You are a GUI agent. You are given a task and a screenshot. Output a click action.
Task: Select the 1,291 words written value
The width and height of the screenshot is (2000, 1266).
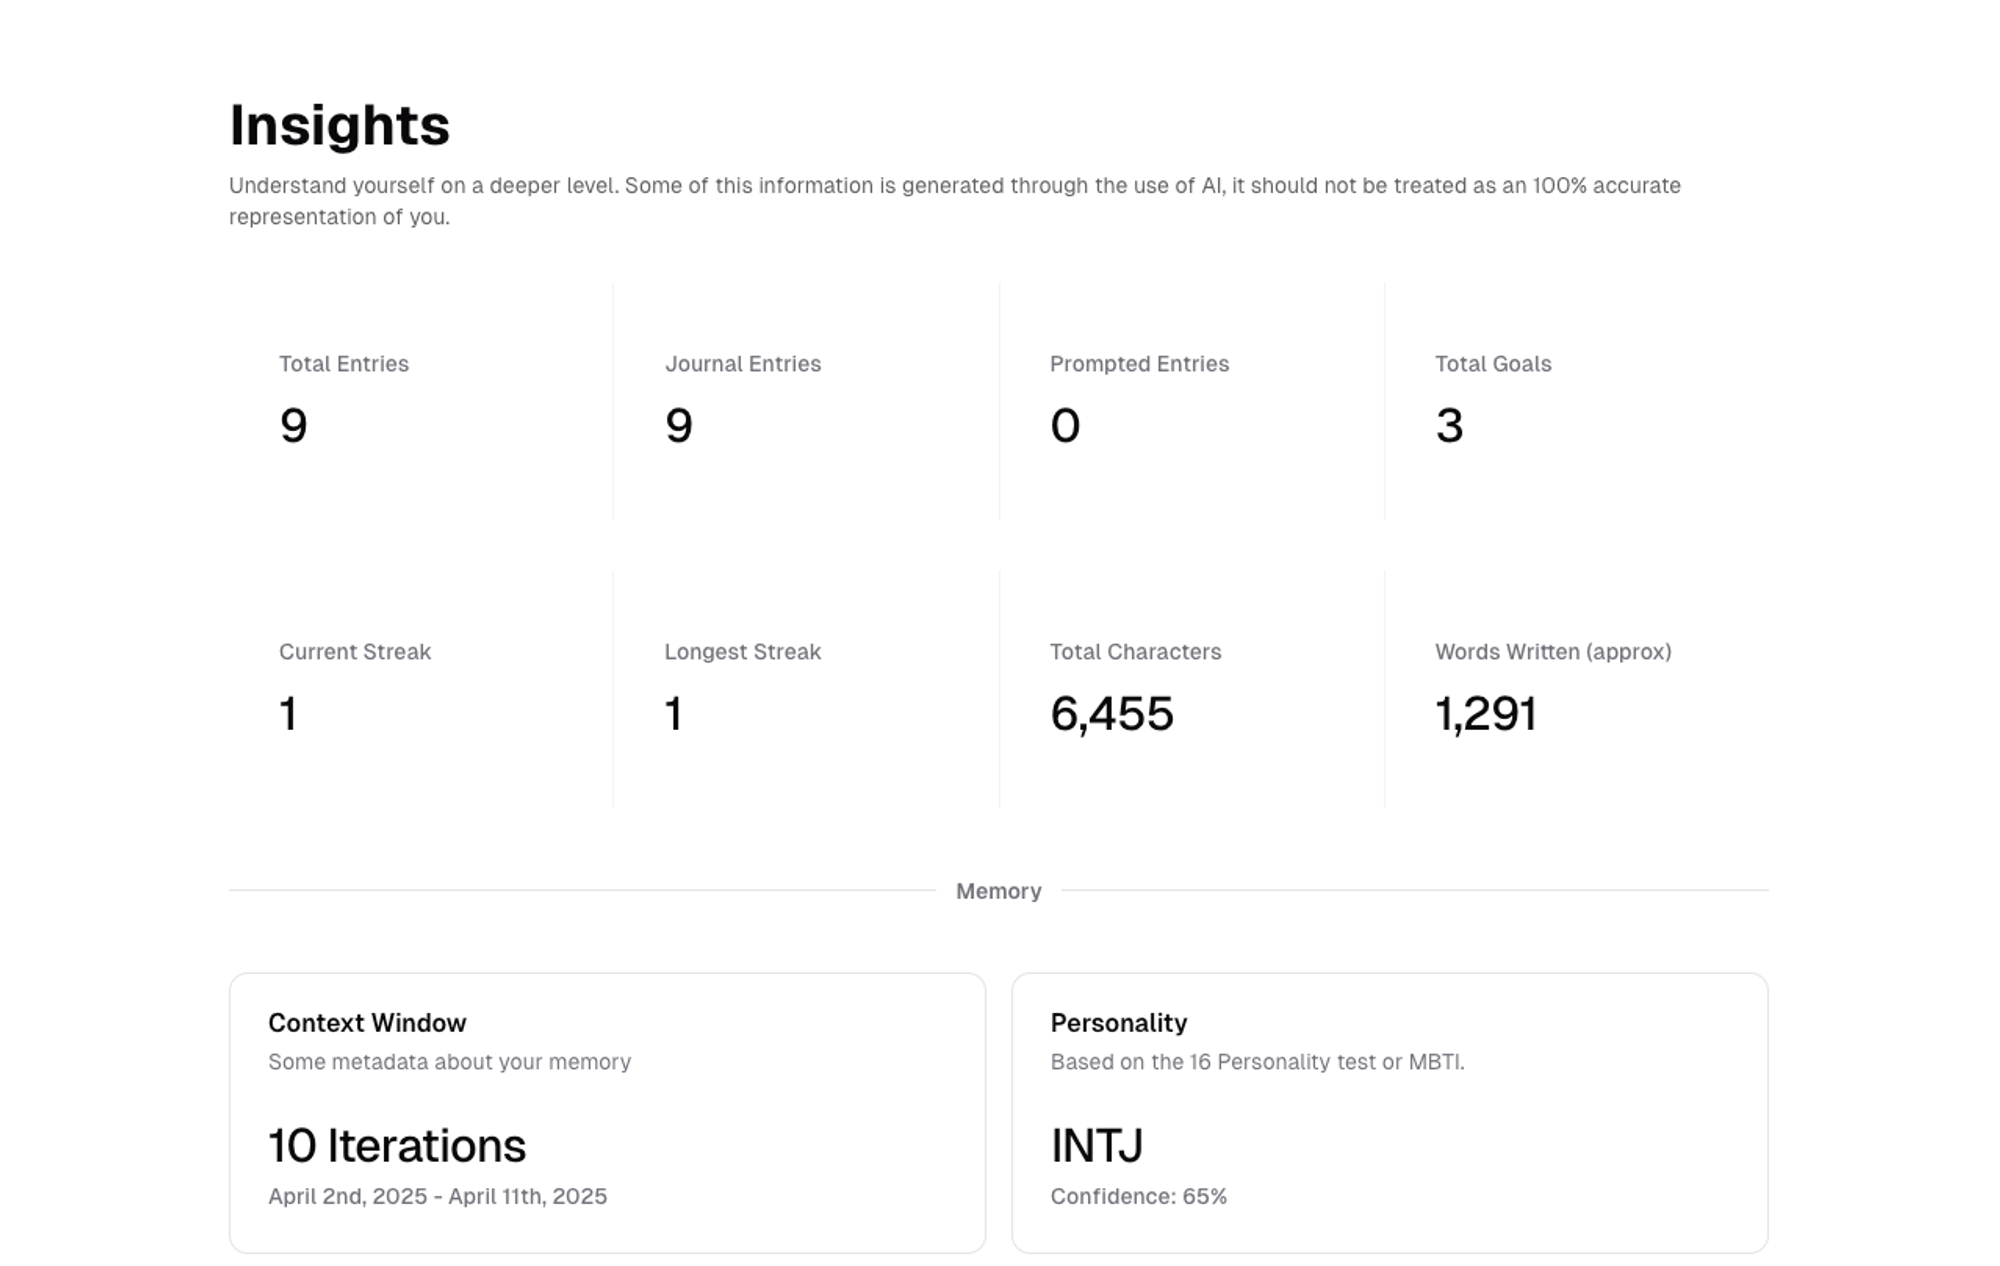pos(1485,714)
